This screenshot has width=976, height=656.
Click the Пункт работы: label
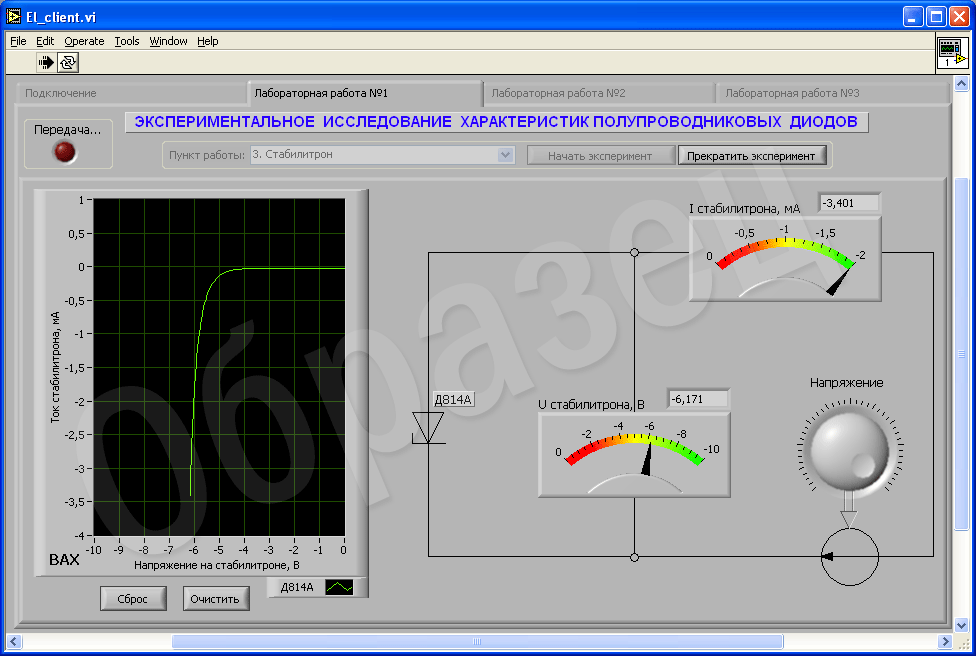207,155
